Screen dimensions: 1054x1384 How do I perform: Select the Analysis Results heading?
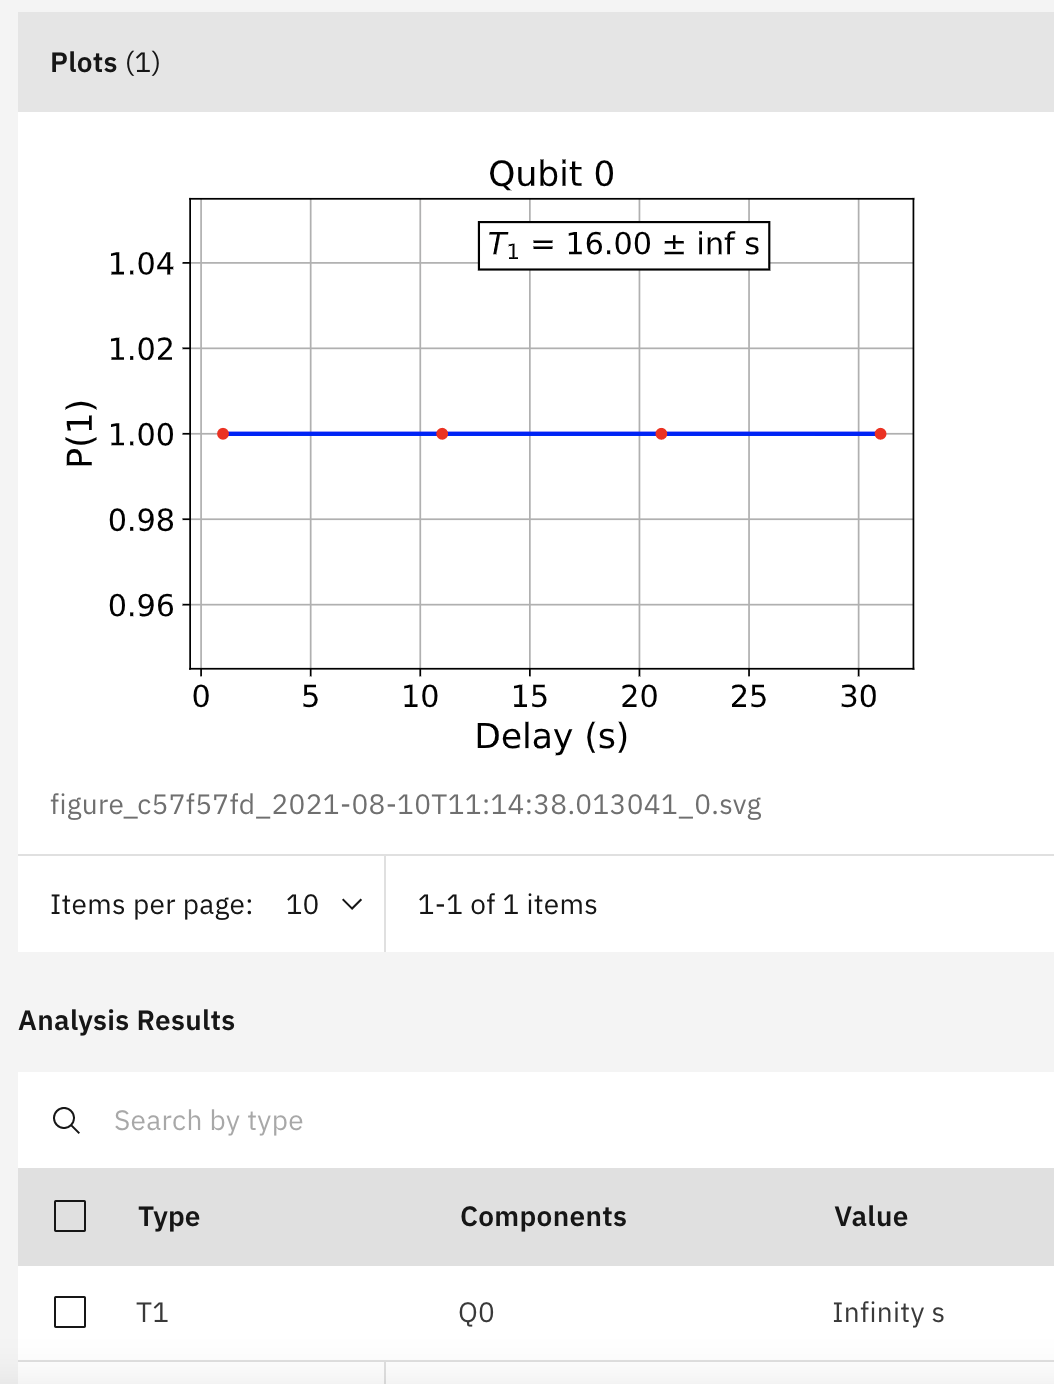[x=126, y=1020]
